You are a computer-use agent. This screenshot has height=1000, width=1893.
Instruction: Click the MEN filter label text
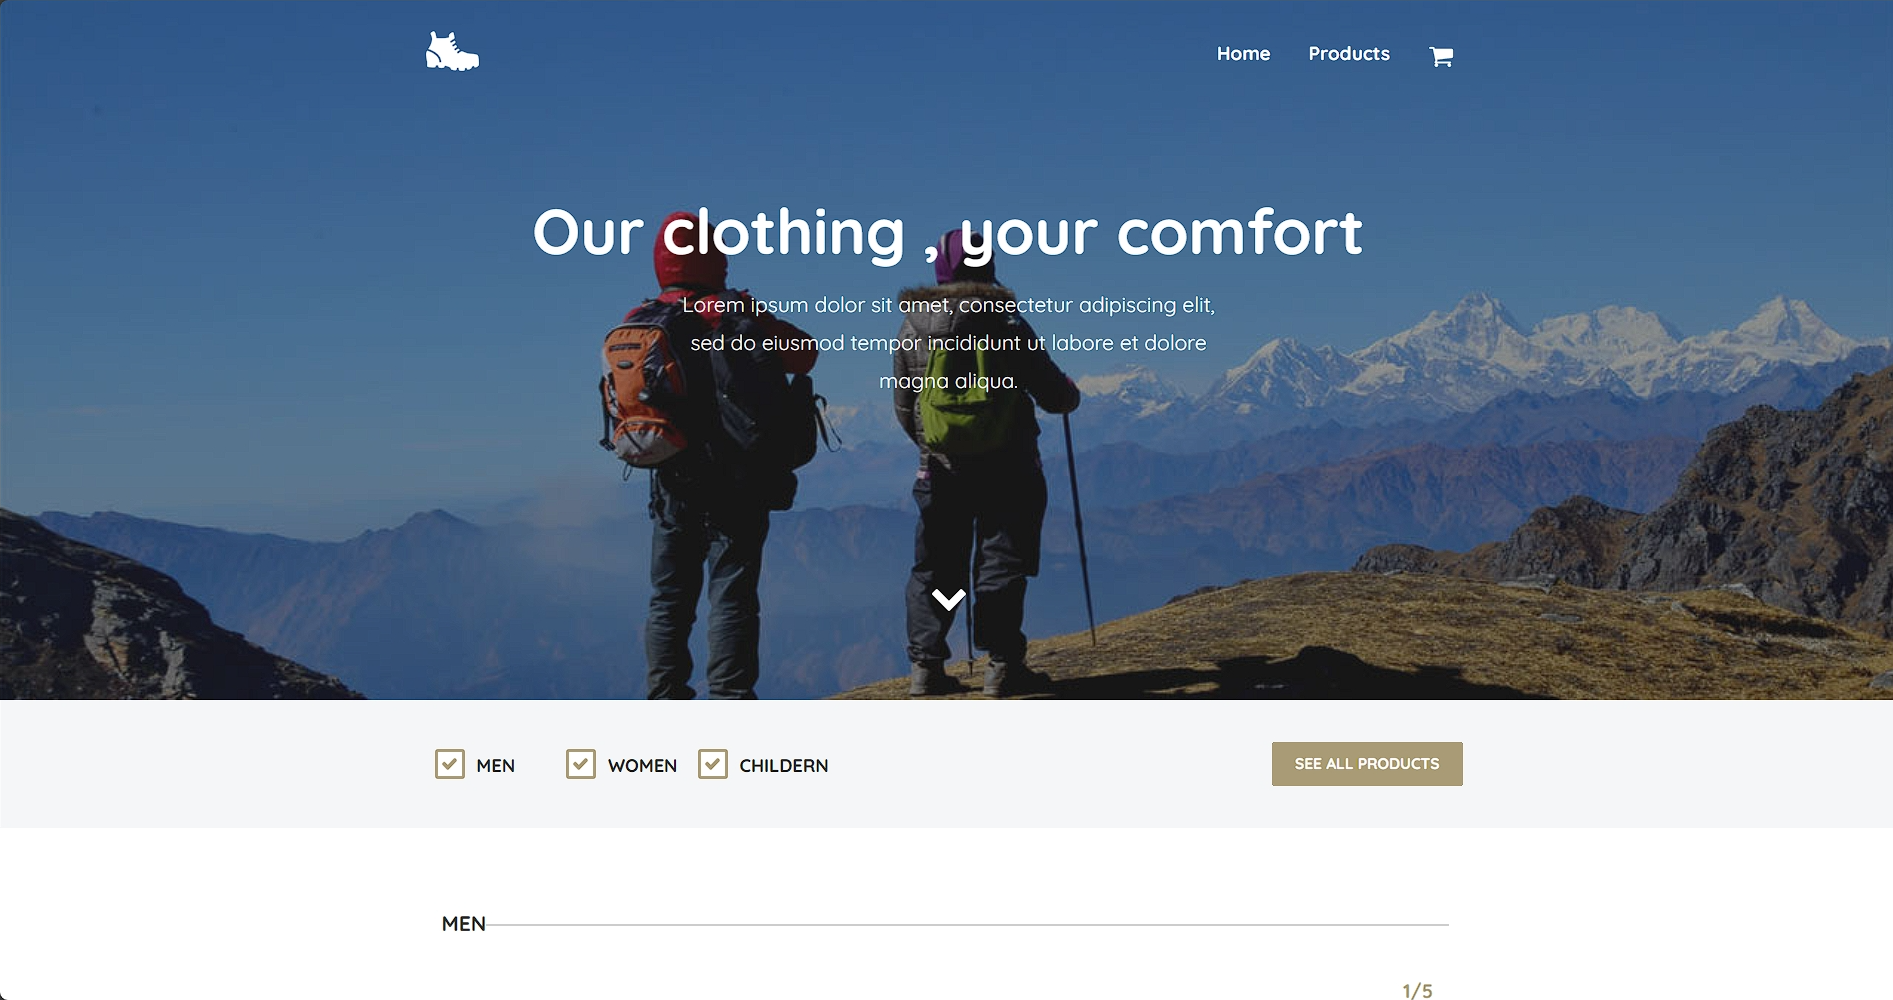click(x=495, y=766)
